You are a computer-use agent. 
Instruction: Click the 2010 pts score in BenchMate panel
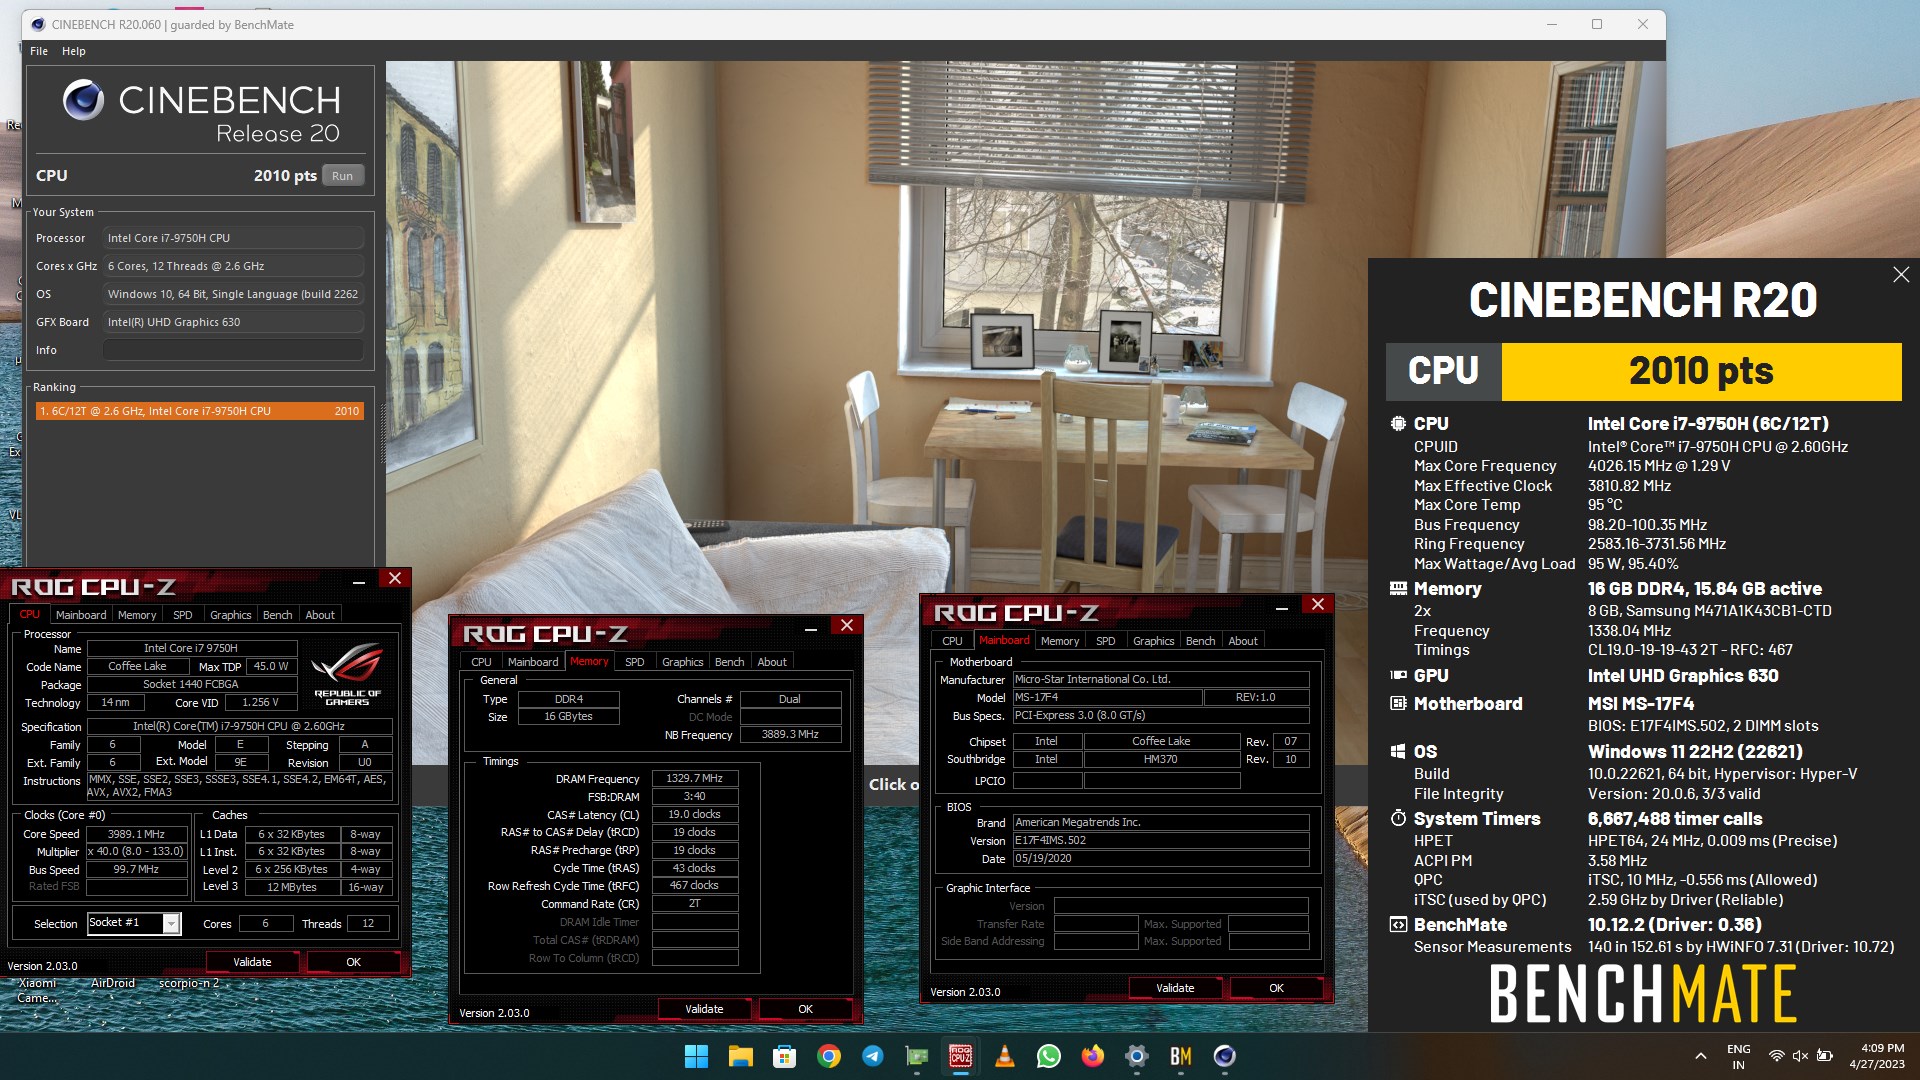(x=1701, y=371)
